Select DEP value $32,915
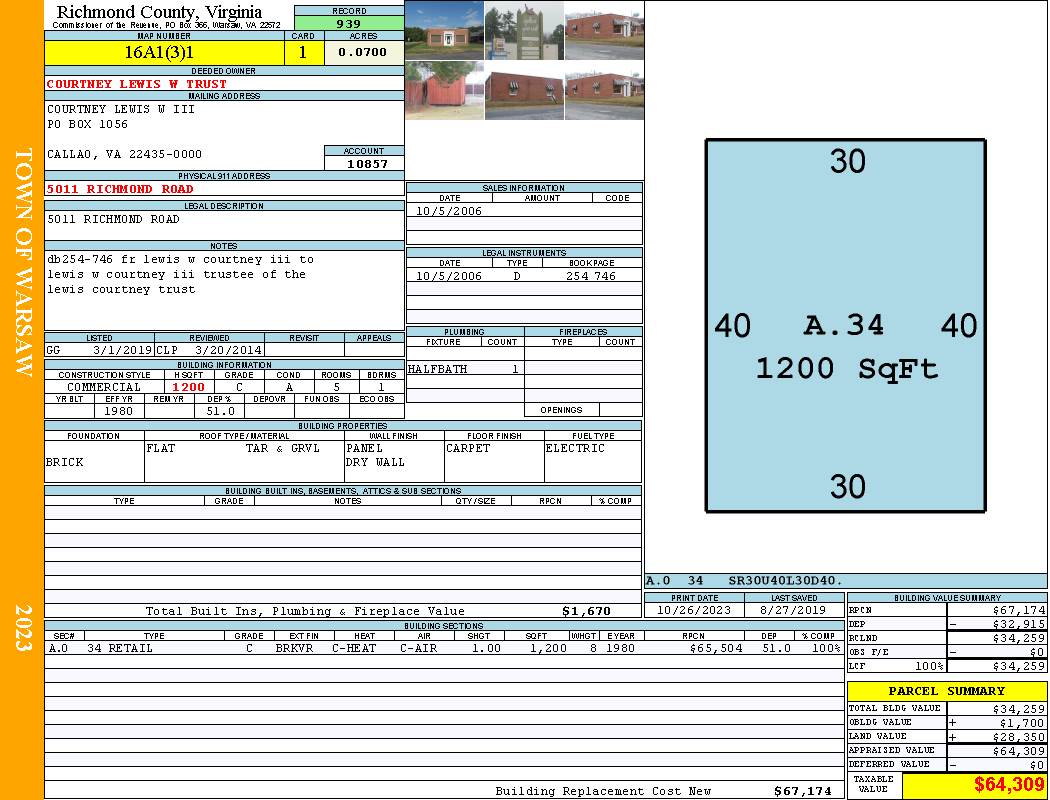Viewport: 1050px width, 800px height. [1018, 625]
